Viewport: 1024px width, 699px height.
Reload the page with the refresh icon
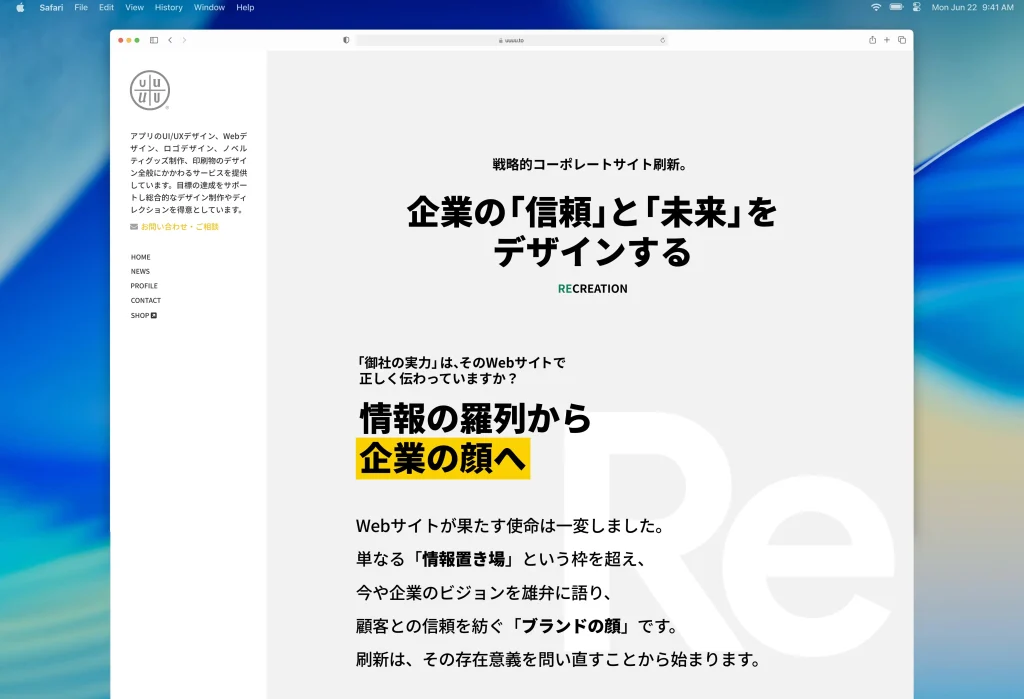click(662, 40)
